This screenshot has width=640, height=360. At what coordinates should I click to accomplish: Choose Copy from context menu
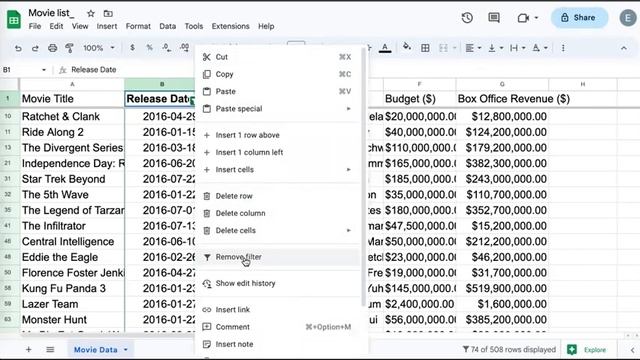point(278,74)
